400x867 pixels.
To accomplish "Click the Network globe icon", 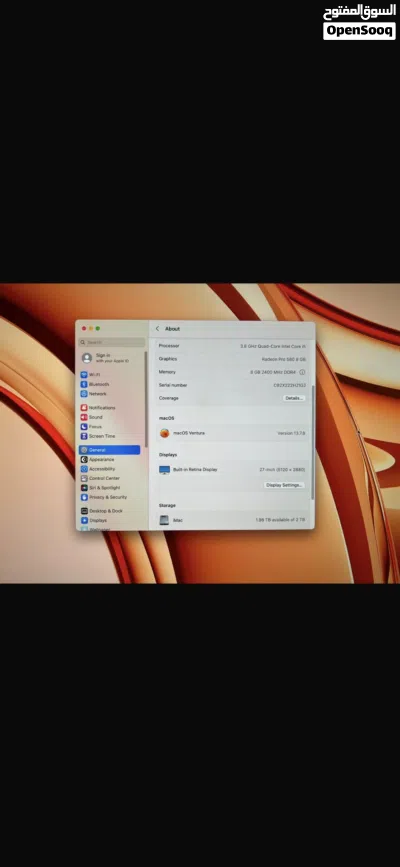I will click(84, 394).
